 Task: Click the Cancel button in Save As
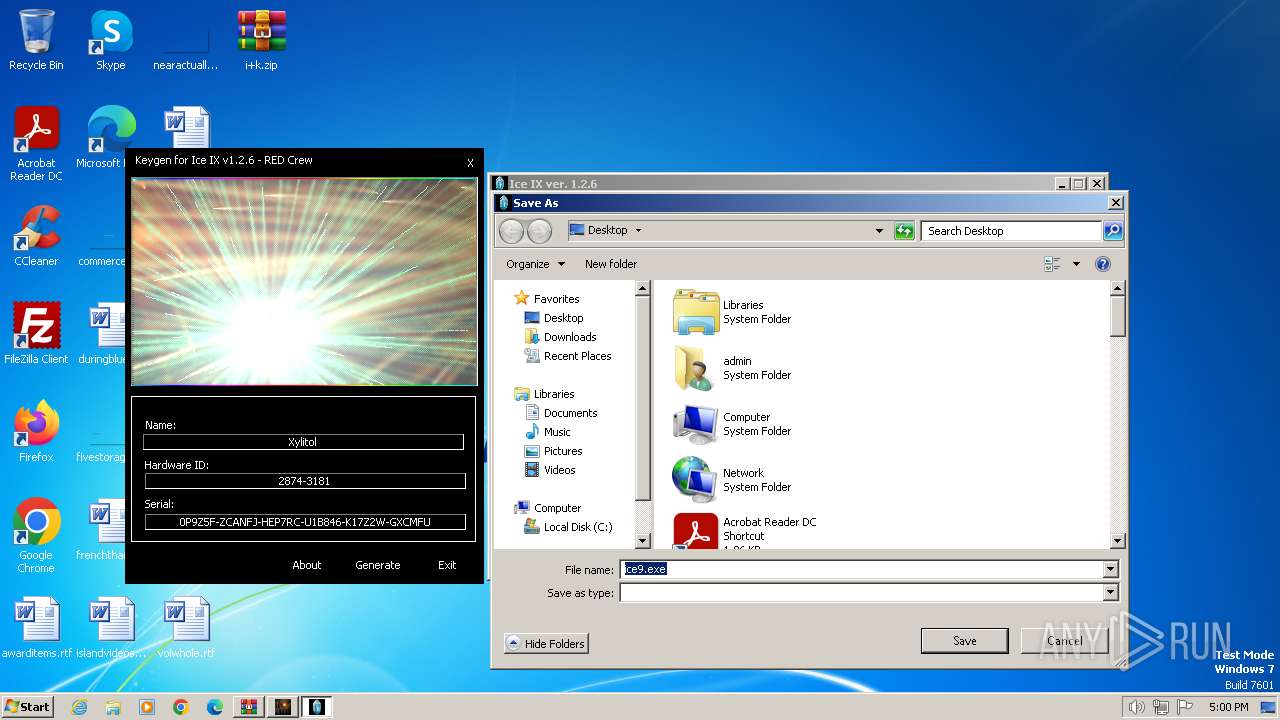(x=1064, y=641)
